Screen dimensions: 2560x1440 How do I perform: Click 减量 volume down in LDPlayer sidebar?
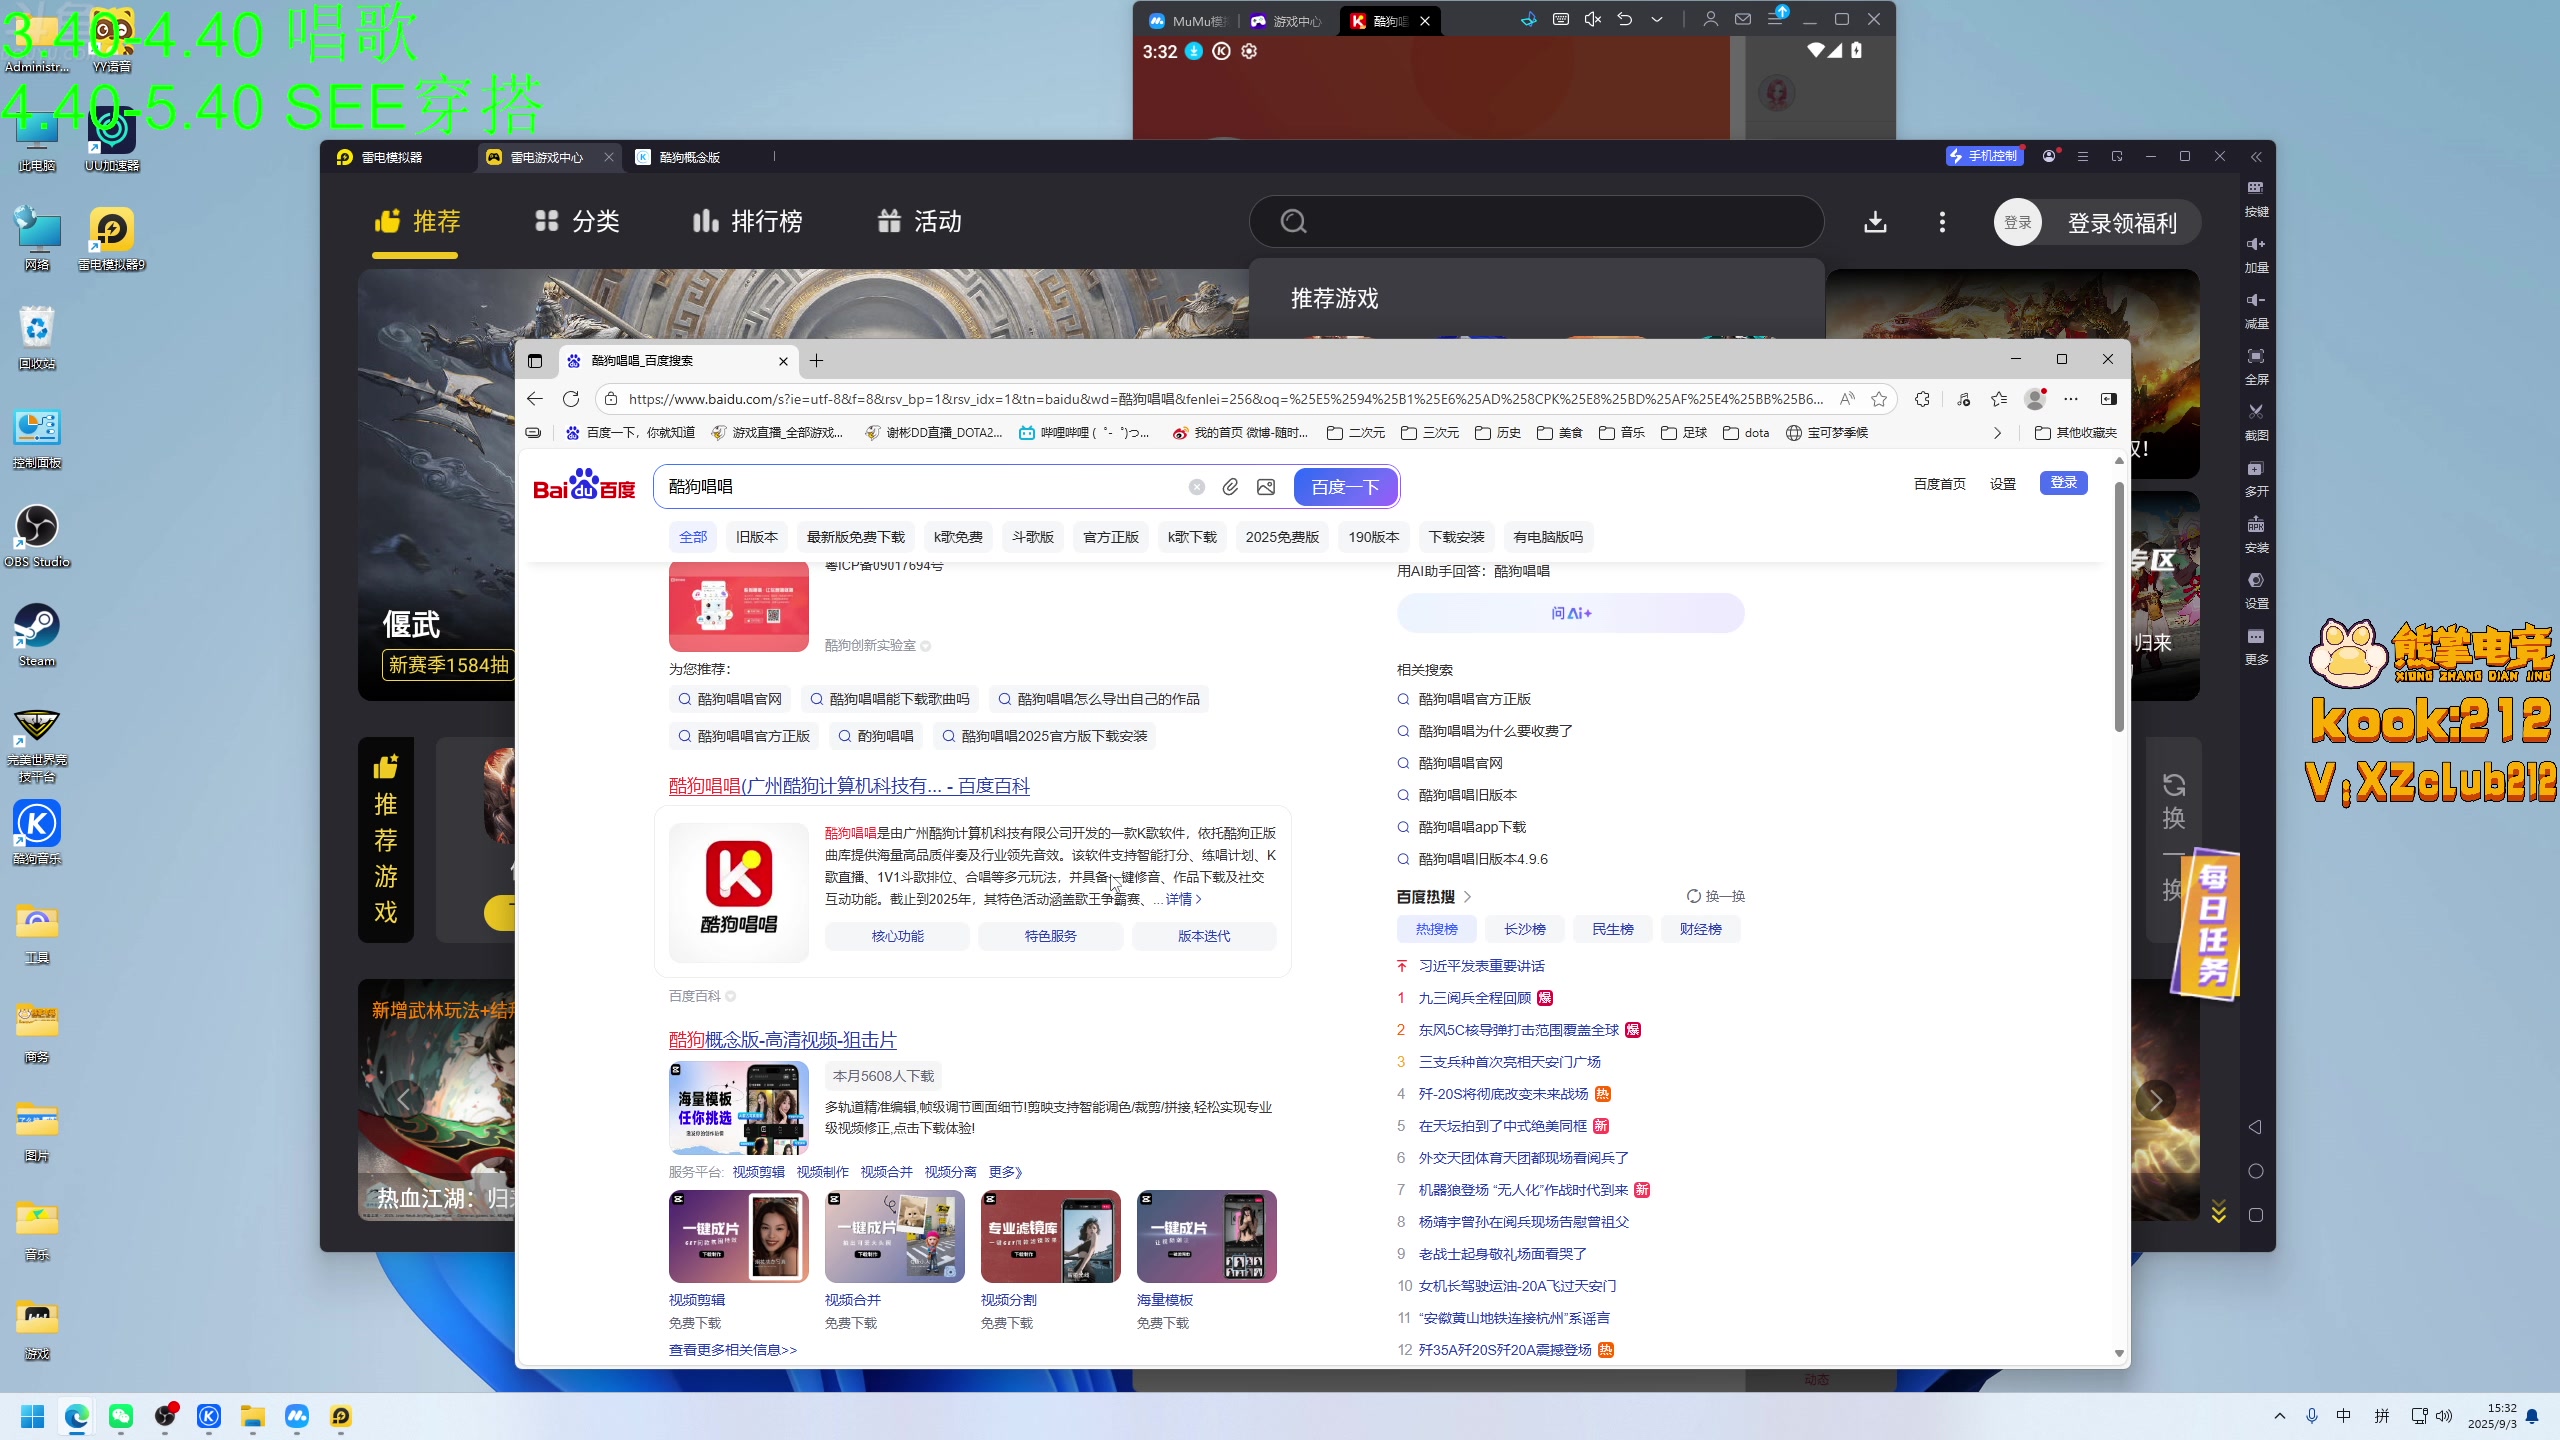tap(2256, 309)
